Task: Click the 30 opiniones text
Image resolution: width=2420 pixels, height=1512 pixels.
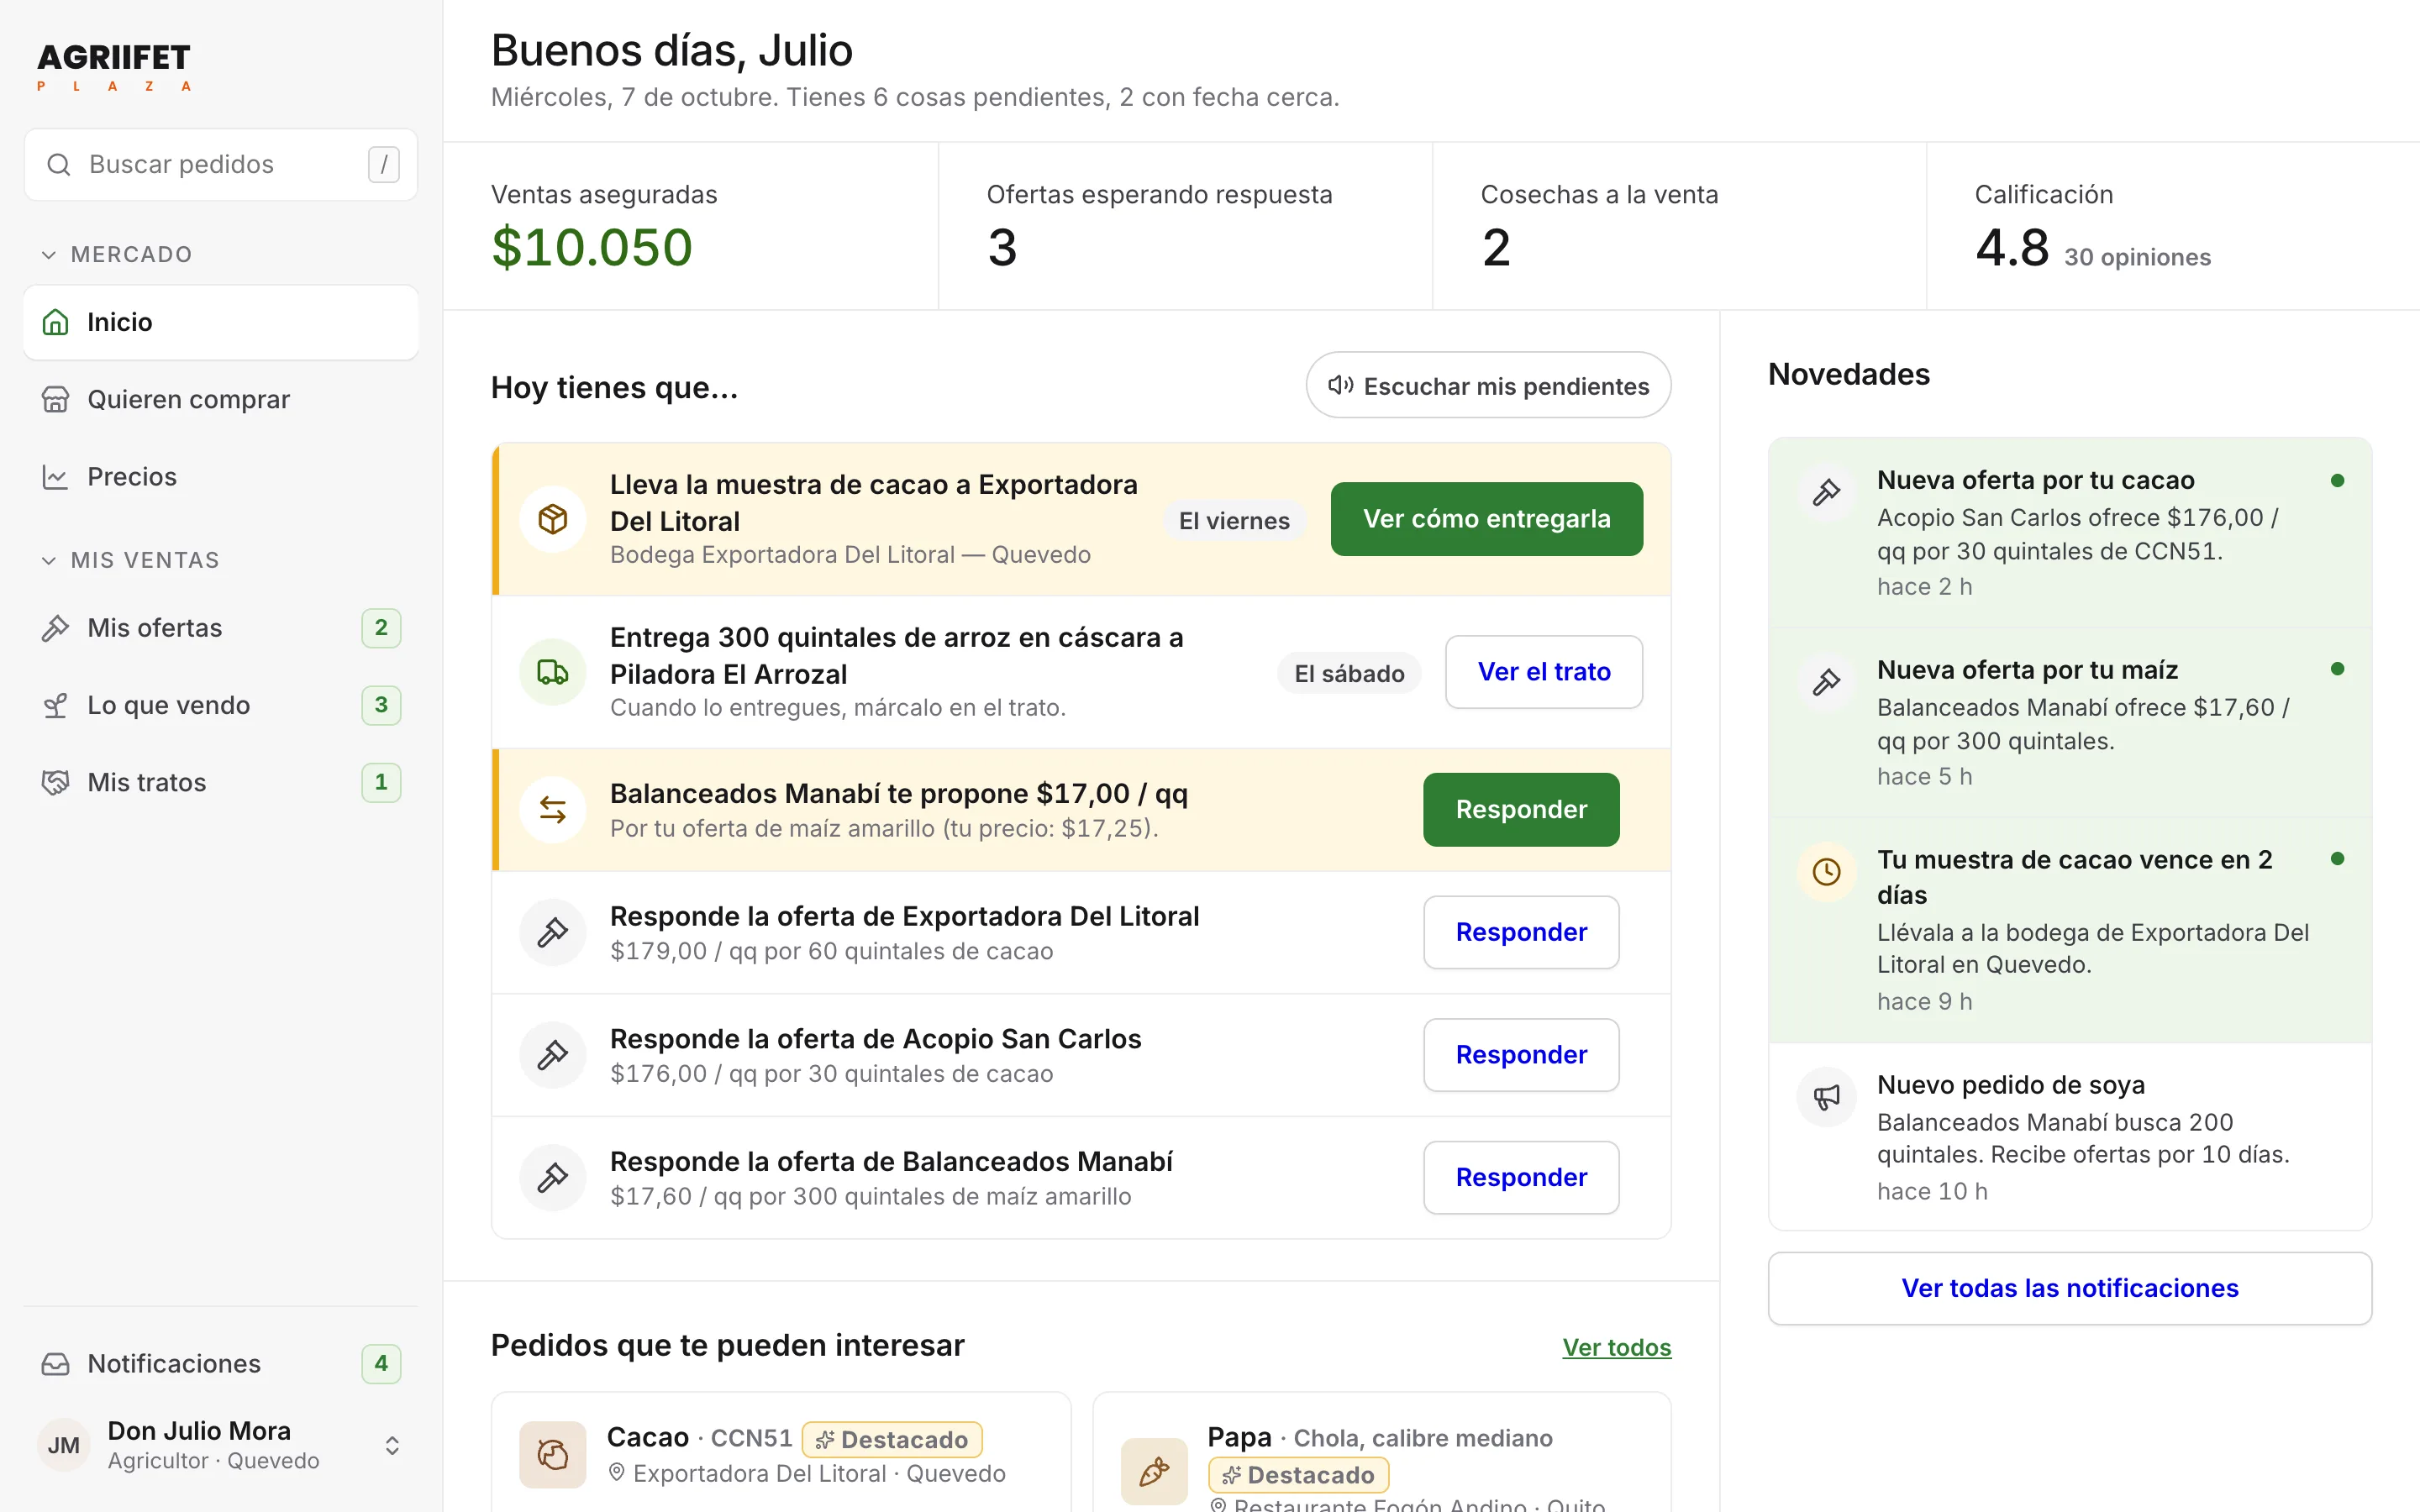Action: [2137, 257]
